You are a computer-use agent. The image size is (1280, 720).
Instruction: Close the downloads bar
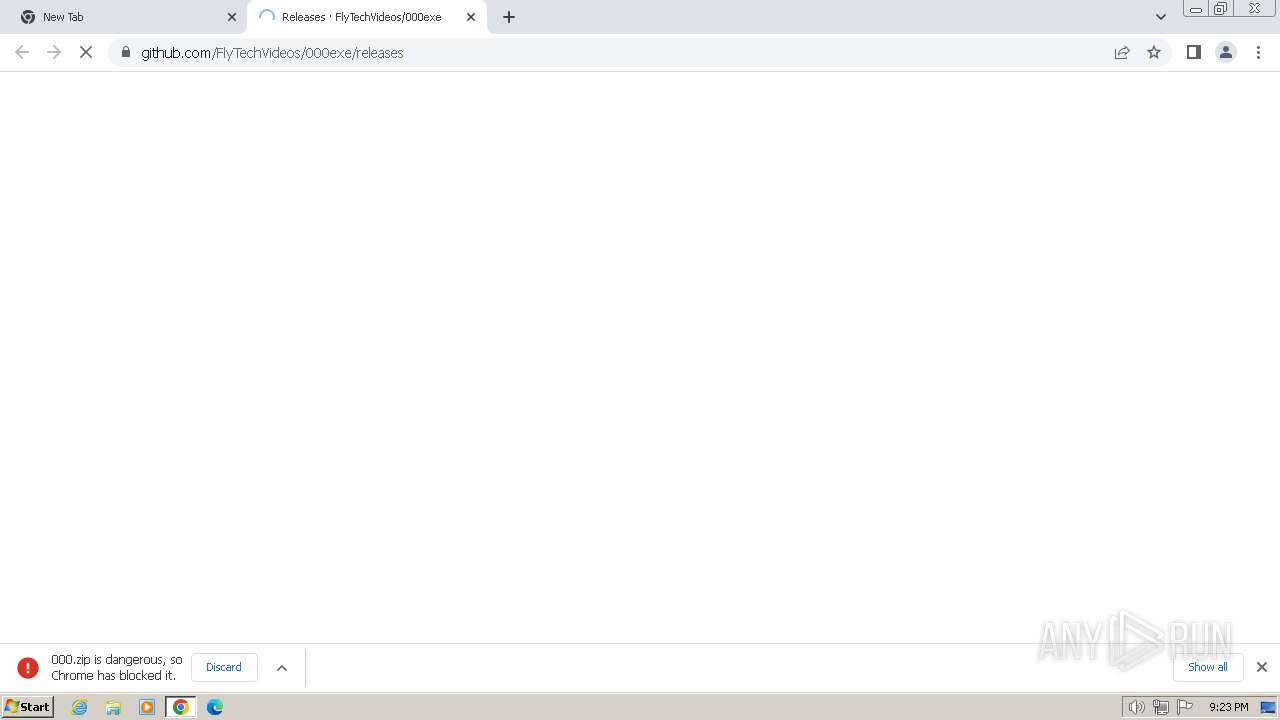point(1262,667)
